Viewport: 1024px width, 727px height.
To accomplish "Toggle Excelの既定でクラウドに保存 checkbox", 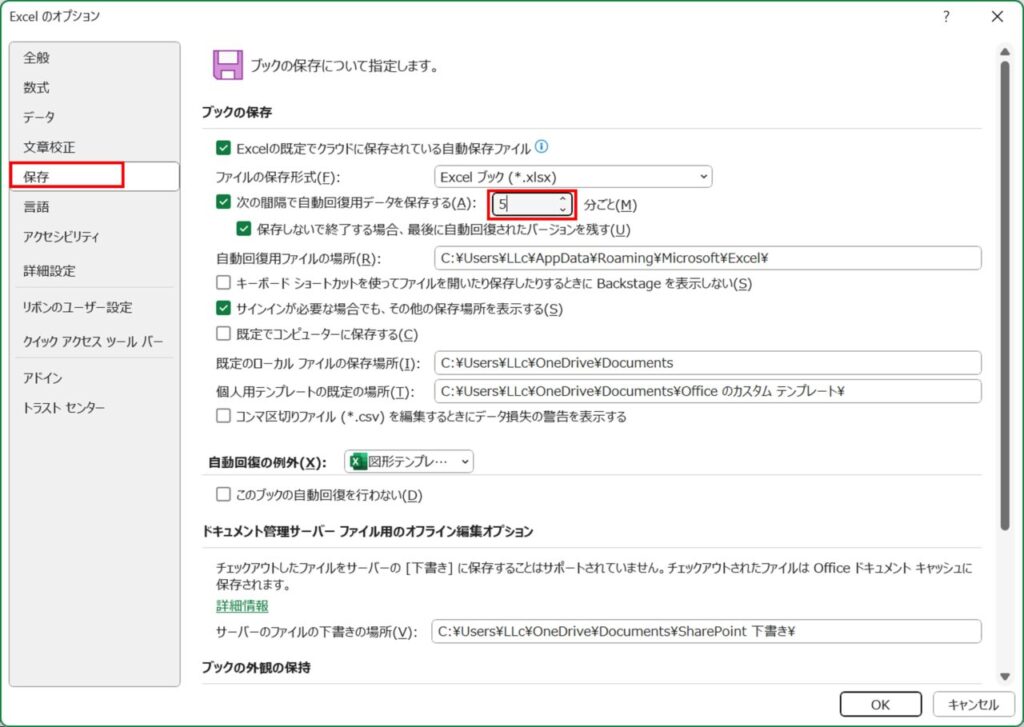I will pos(223,148).
